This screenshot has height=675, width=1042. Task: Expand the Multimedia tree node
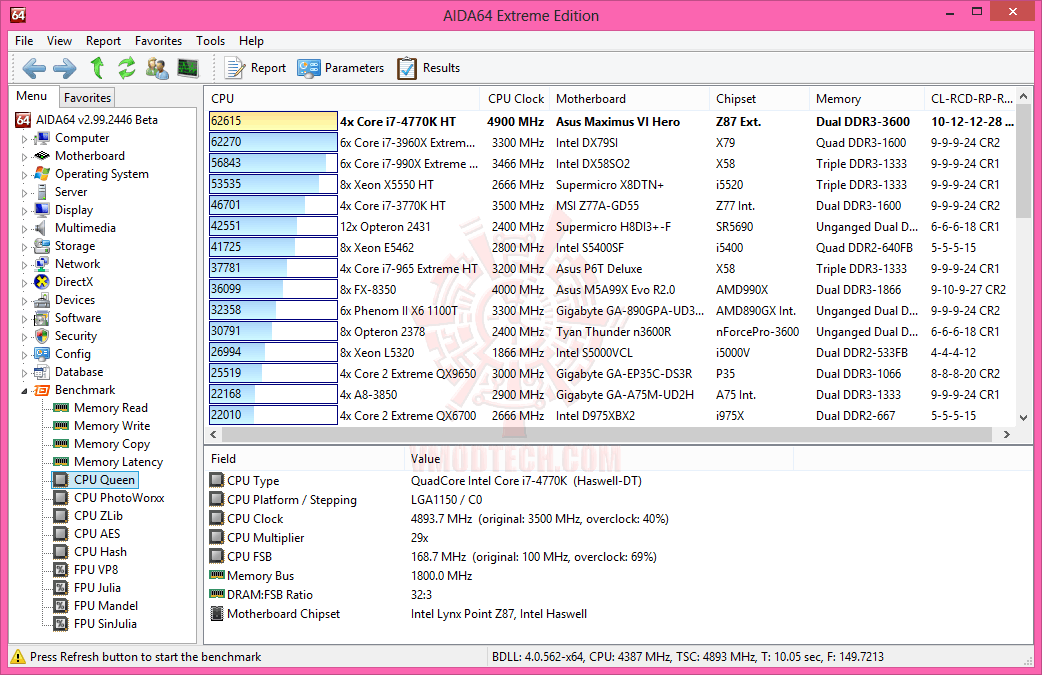click(25, 229)
